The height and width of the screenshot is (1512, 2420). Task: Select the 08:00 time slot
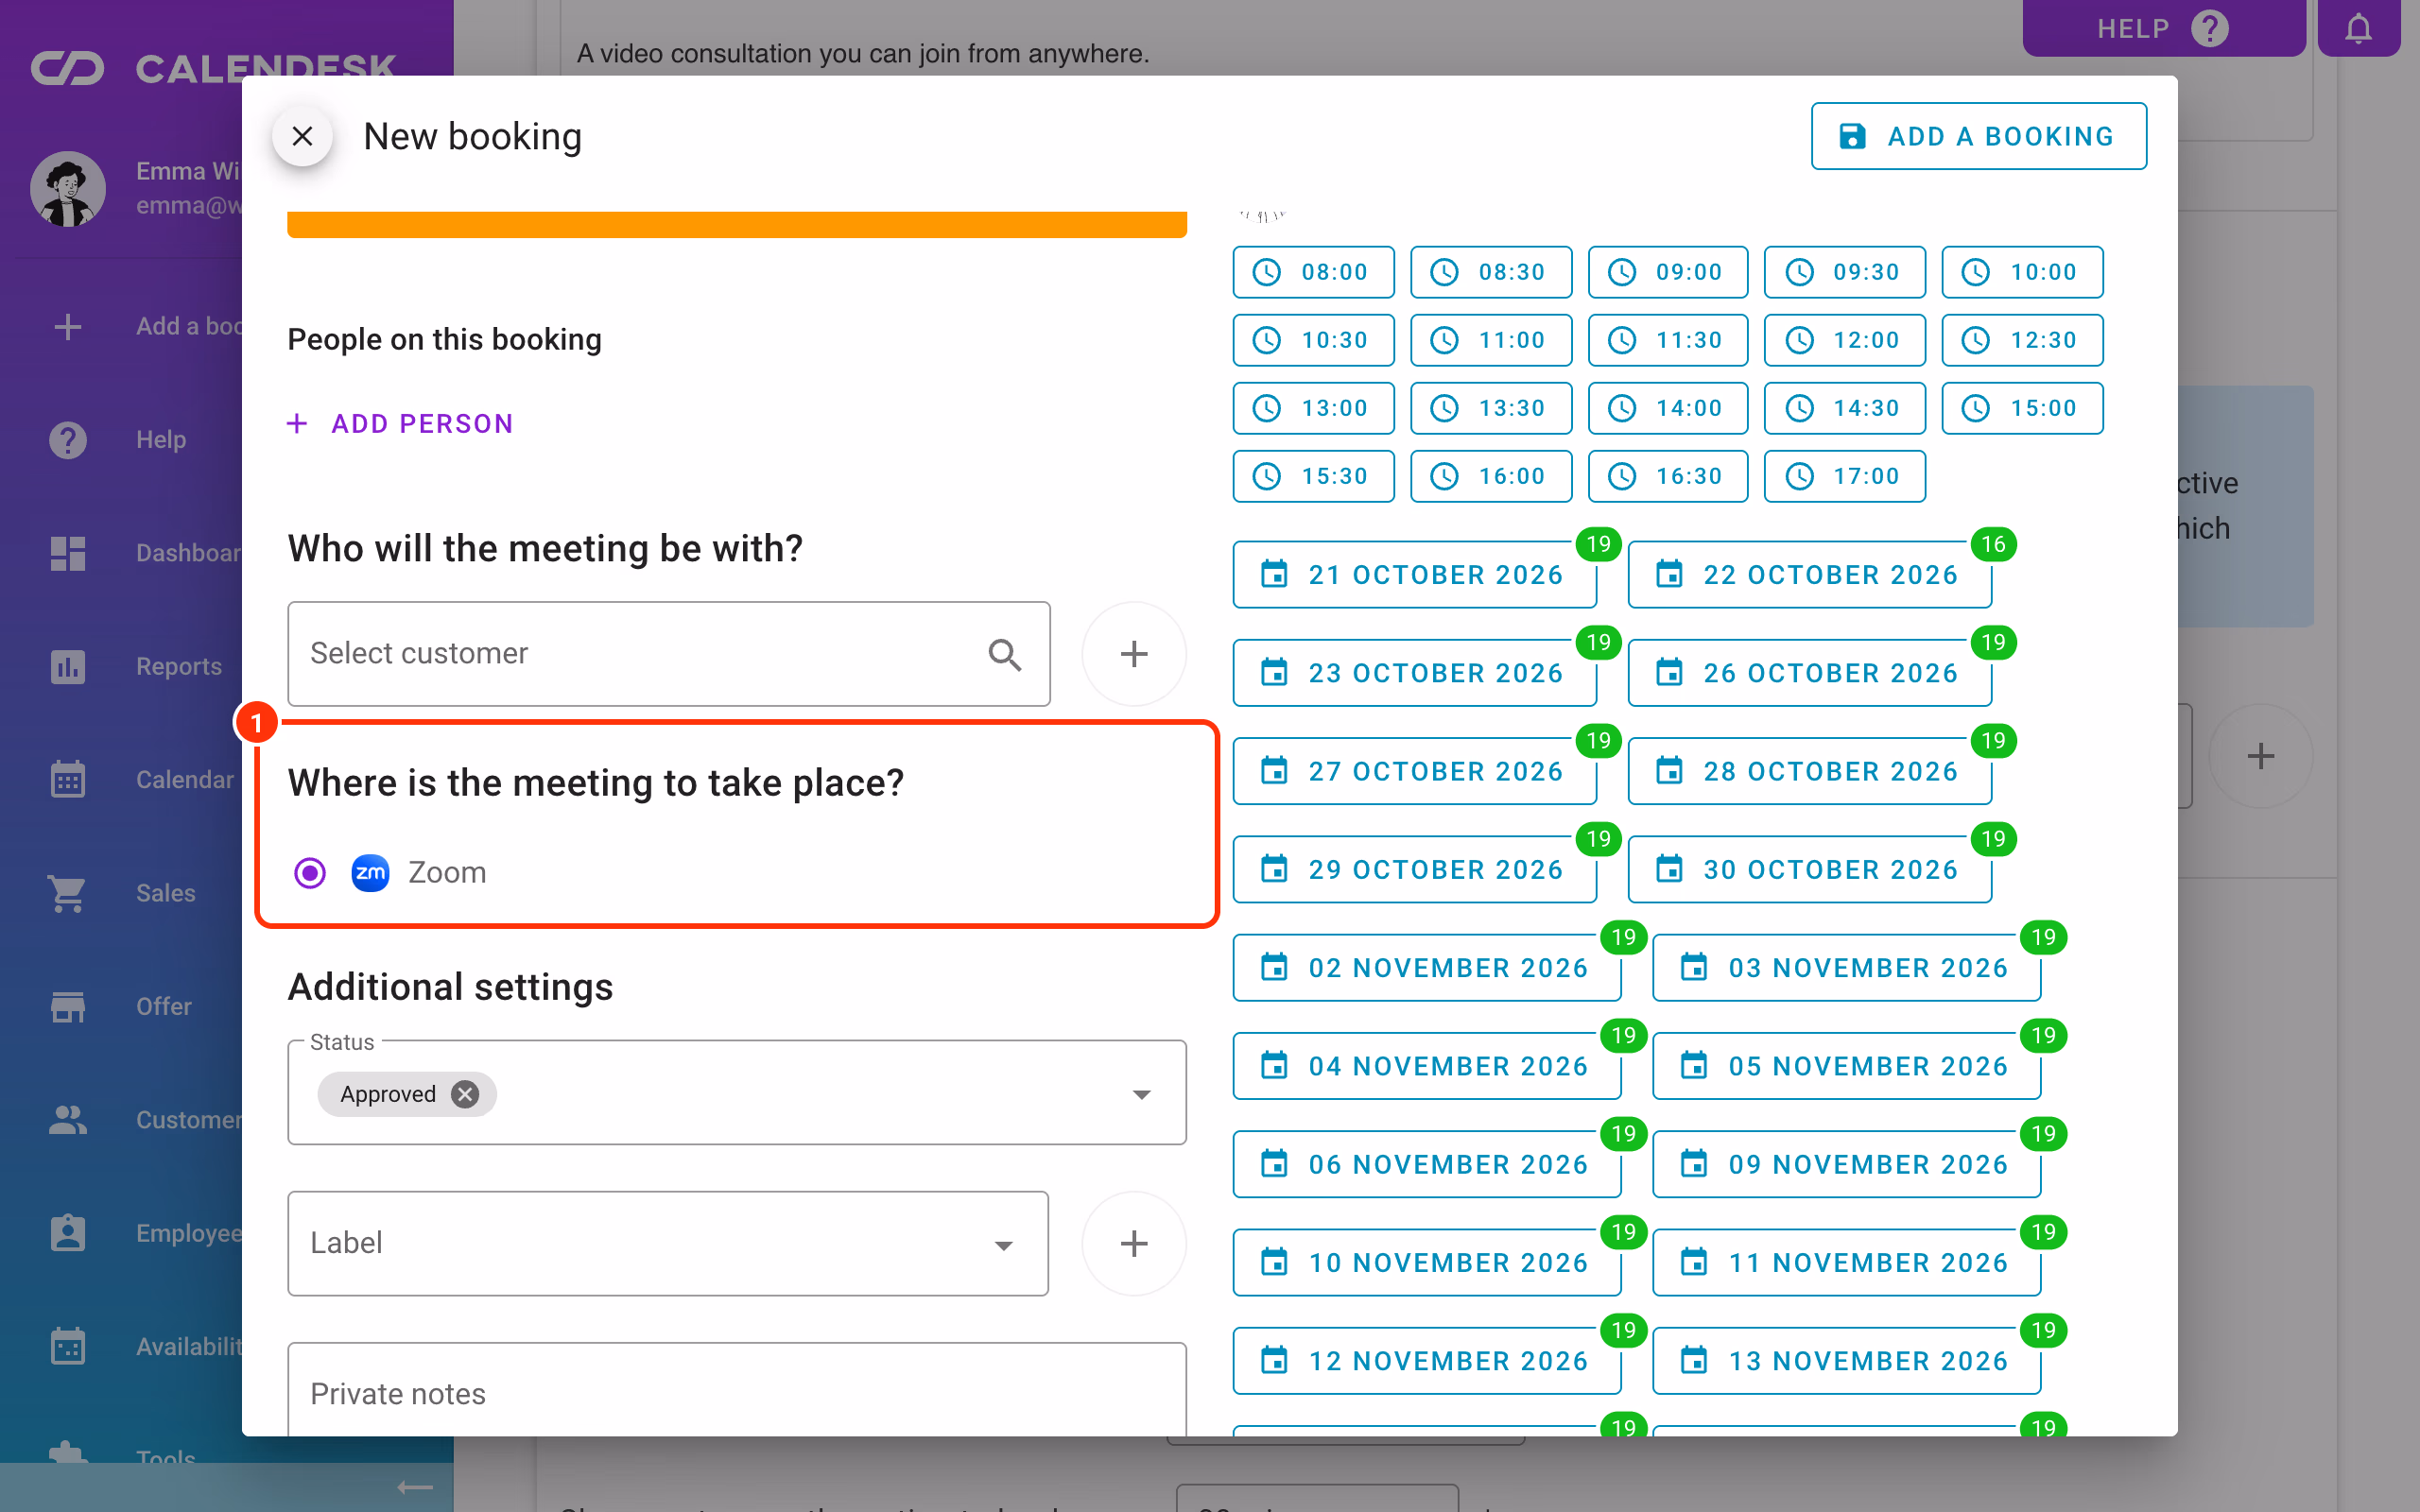click(1313, 272)
